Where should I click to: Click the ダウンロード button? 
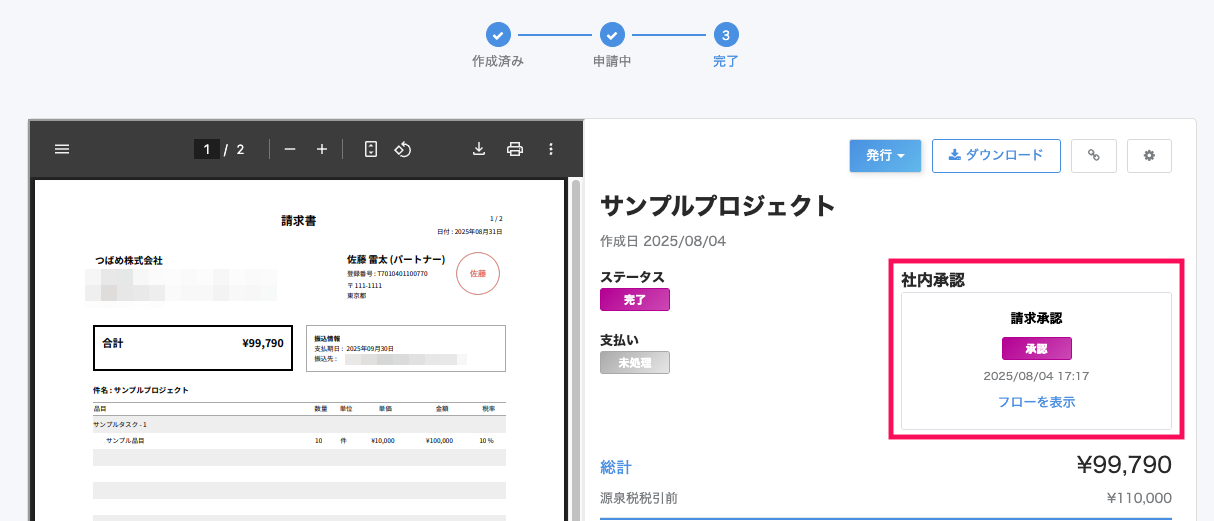pos(996,155)
